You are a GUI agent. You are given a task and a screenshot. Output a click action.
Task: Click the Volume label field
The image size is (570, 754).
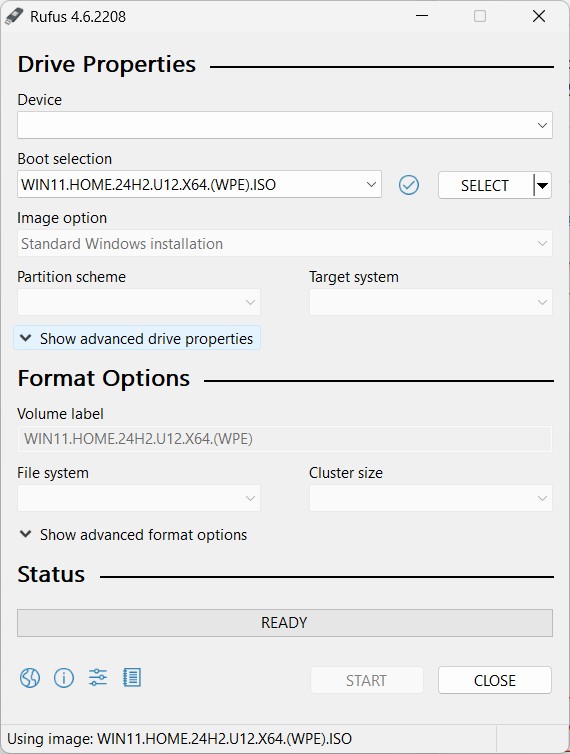[285, 439]
